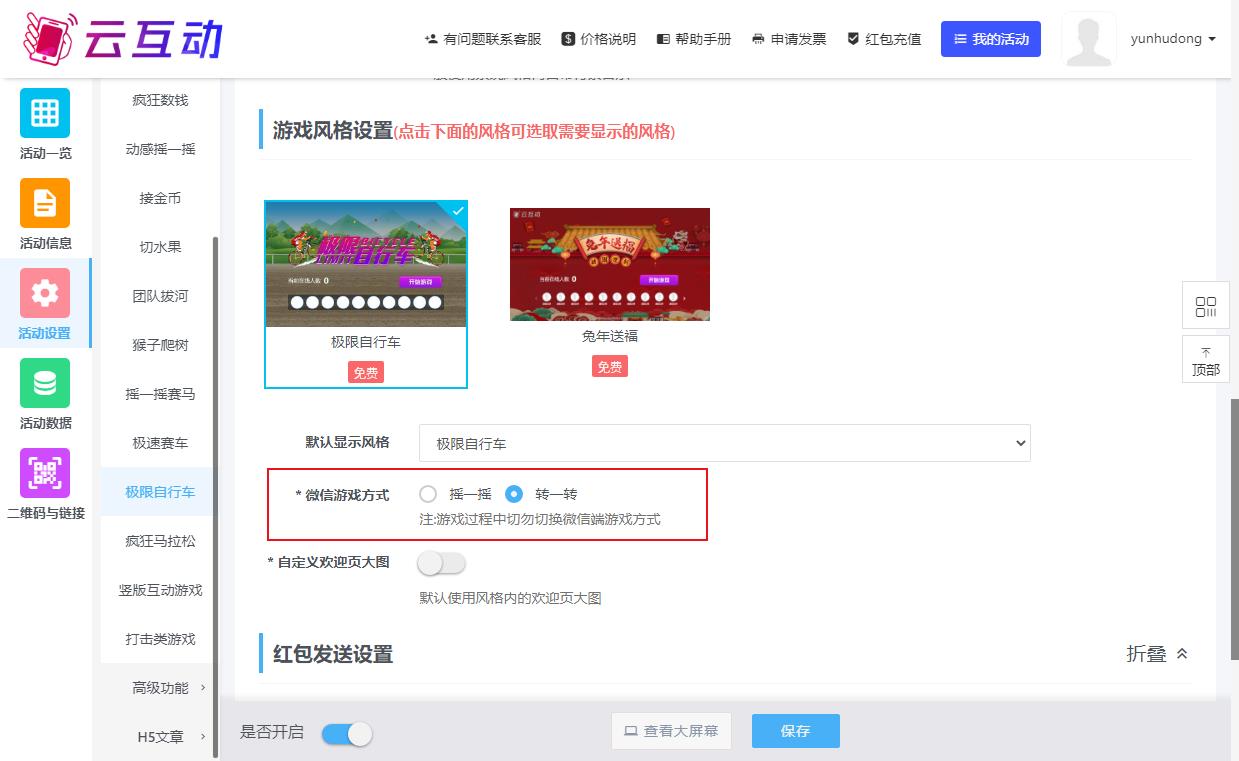This screenshot has height=761, width=1239.
Task: Toggle 自定义欢迎页大图 switch
Action: pyautogui.click(x=442, y=563)
